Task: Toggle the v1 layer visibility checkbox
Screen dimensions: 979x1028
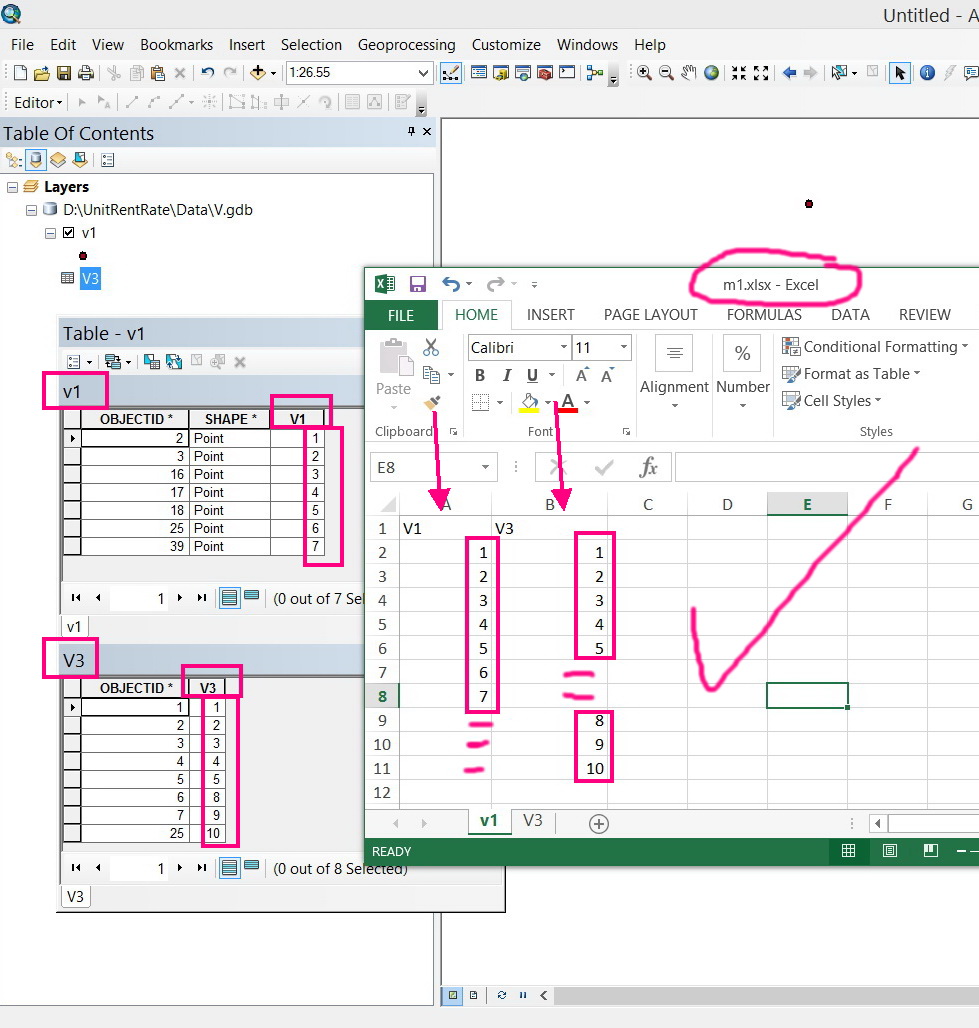Action: (x=69, y=233)
